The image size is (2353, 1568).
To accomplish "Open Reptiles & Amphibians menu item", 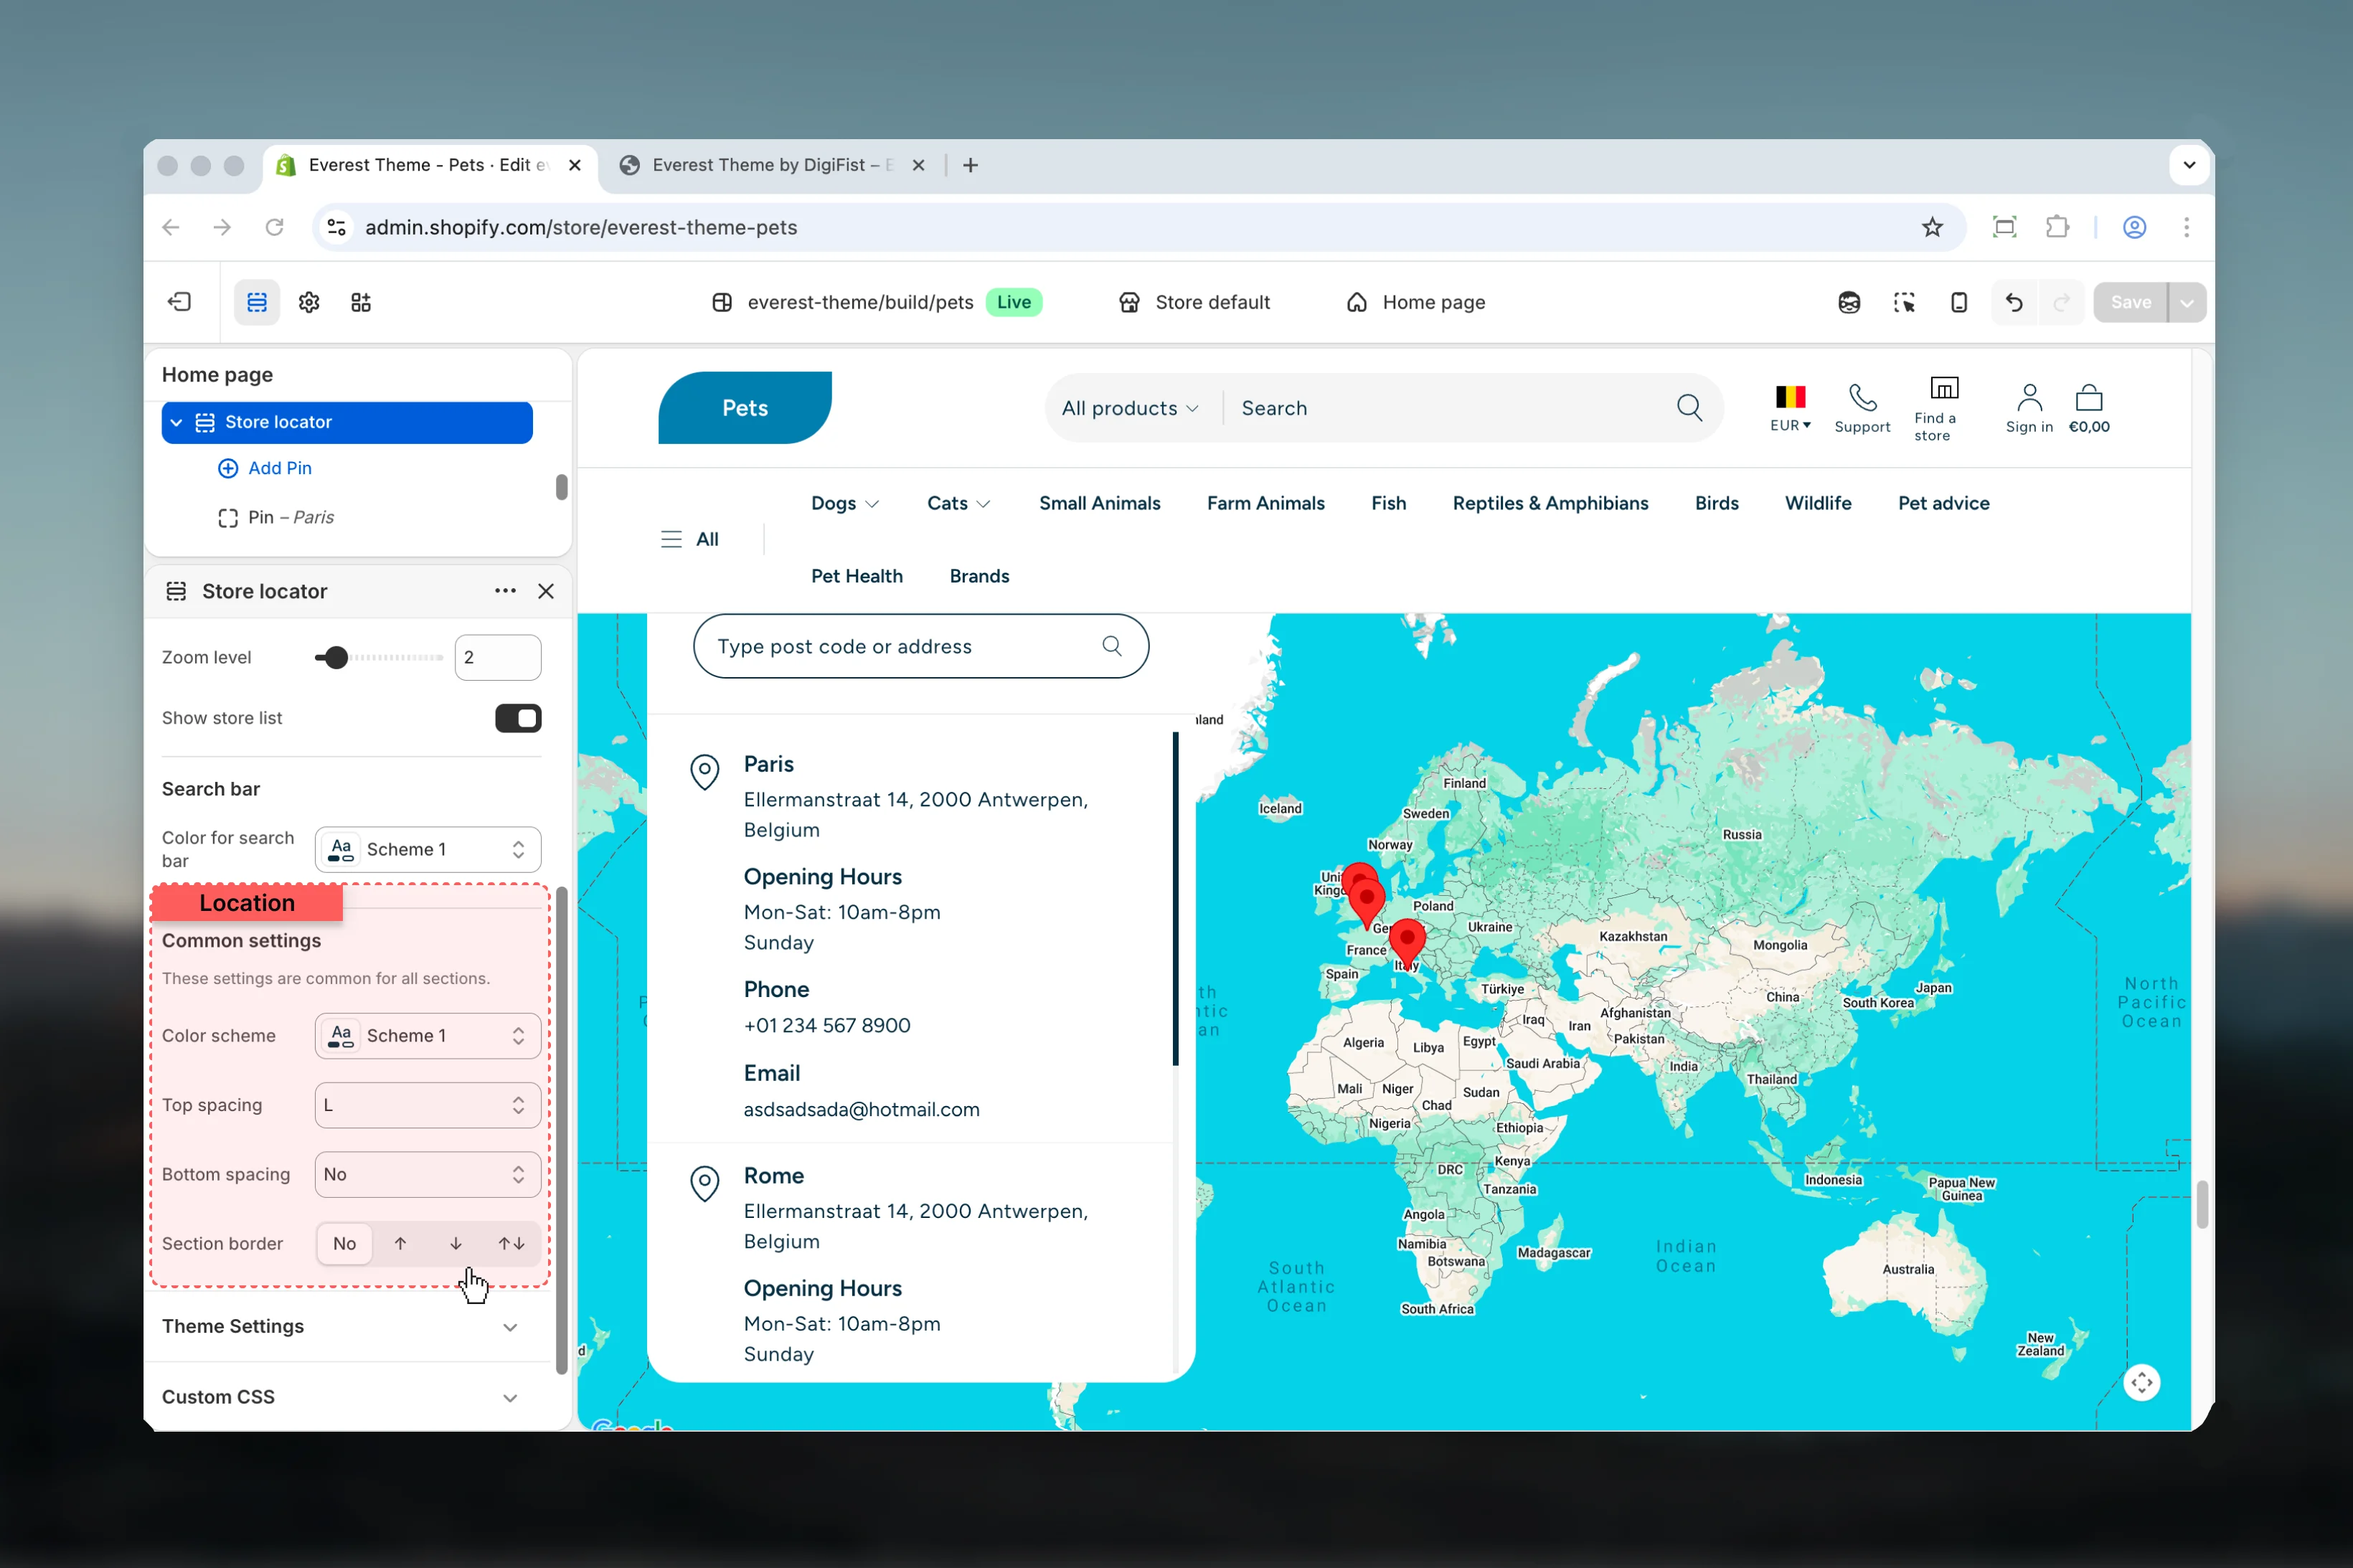I will 1550,503.
